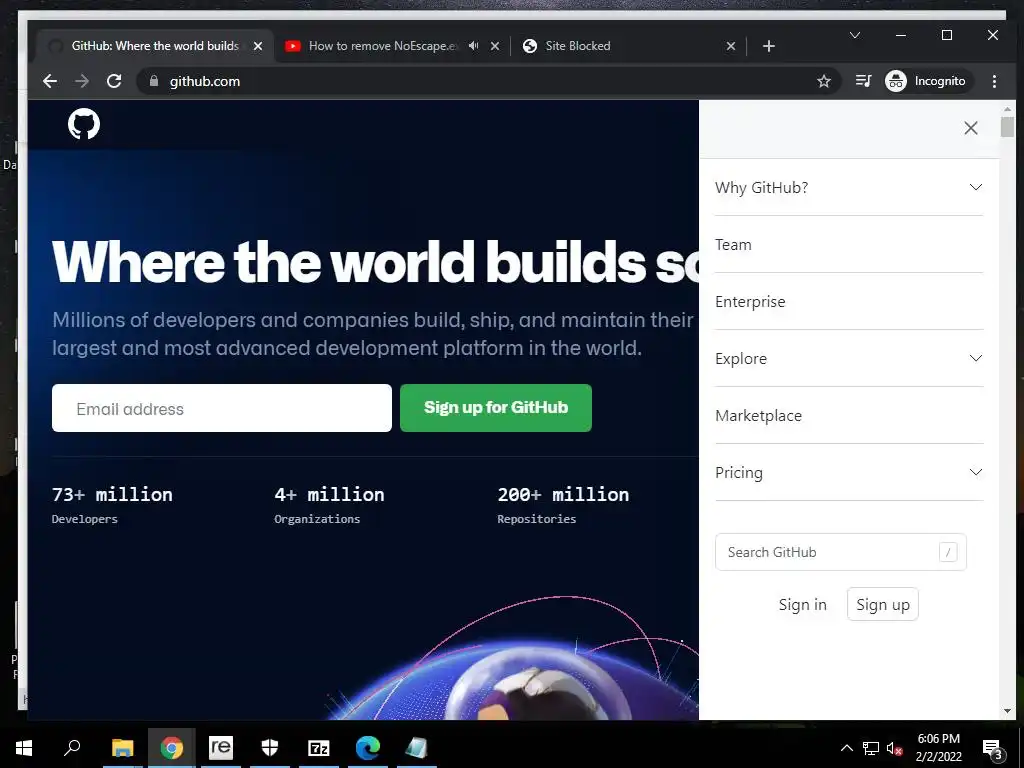This screenshot has height=768, width=1024.
Task: View site info via padlock icon
Action: (x=154, y=81)
